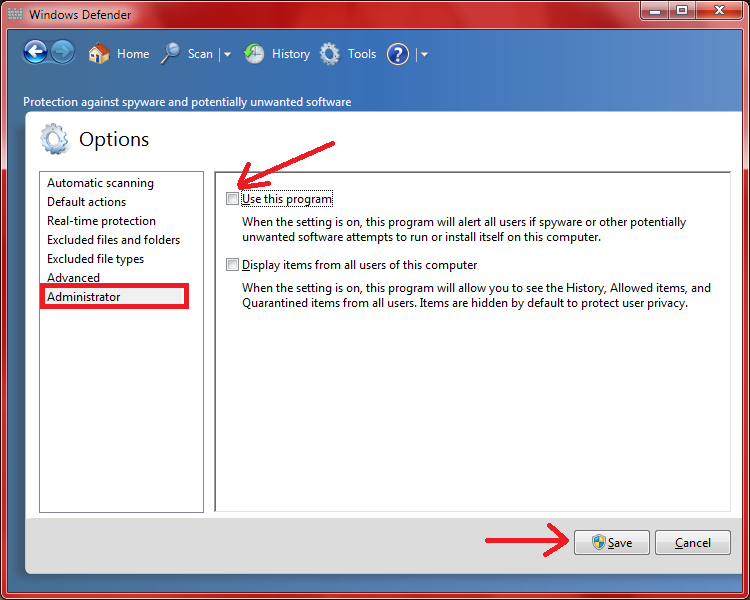Select Advanced in options list
This screenshot has width=750, height=600.
[x=73, y=278]
